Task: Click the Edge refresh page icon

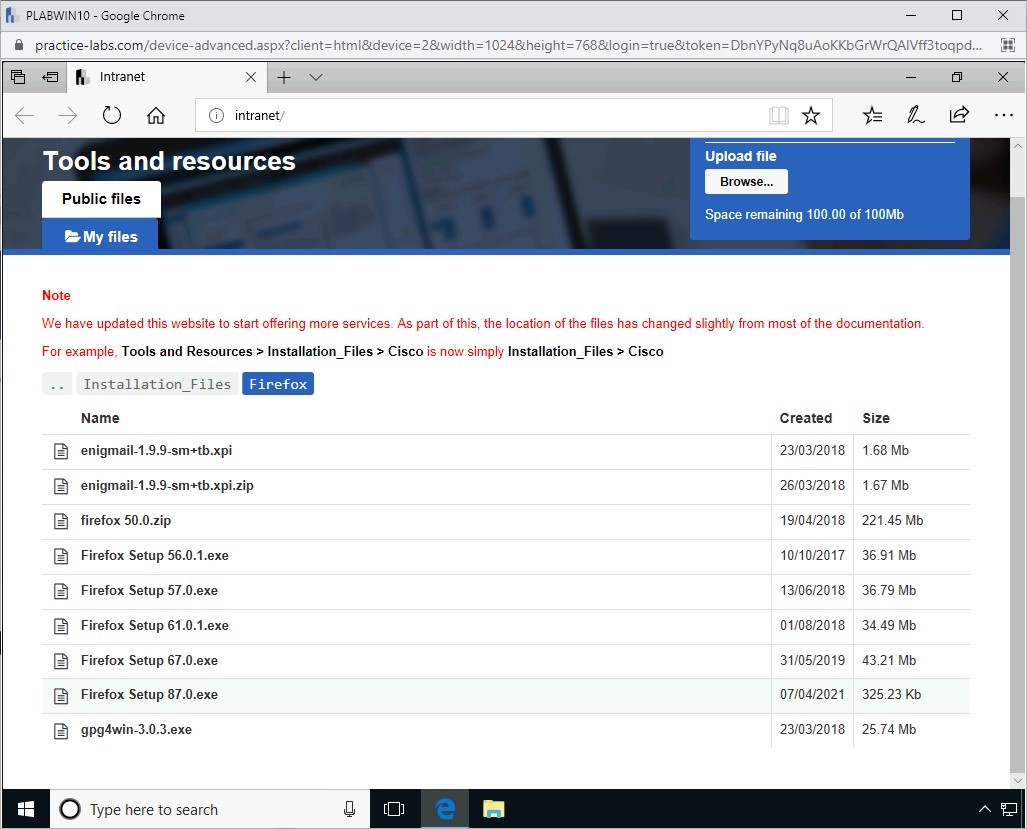Action: (x=112, y=116)
